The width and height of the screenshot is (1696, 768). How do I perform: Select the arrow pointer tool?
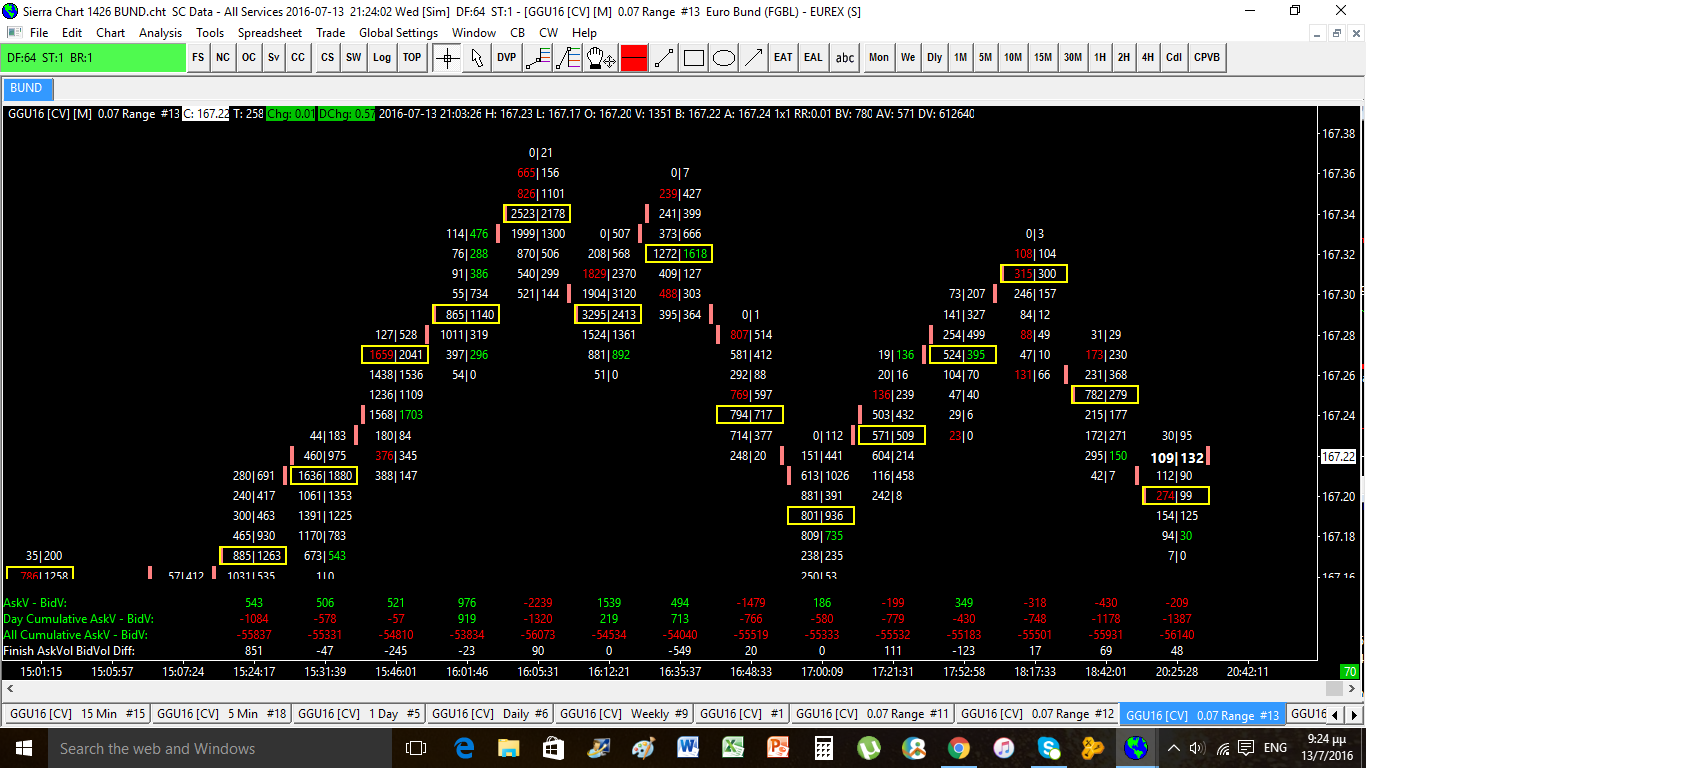477,58
